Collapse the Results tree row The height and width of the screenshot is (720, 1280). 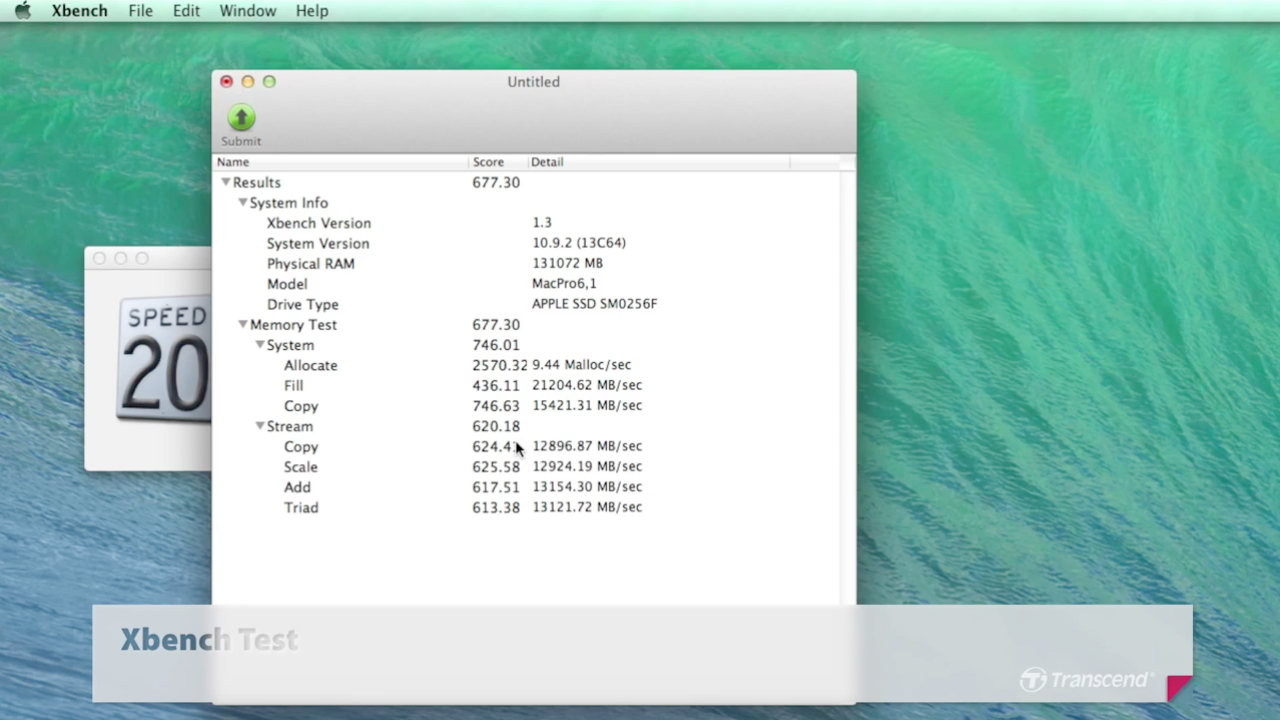pos(225,182)
